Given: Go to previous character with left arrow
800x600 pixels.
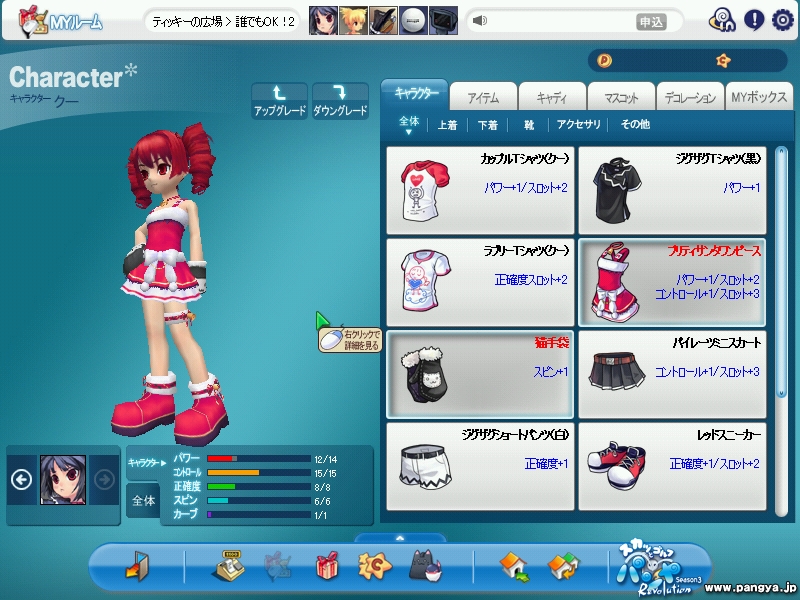Looking at the screenshot, I should [21, 480].
